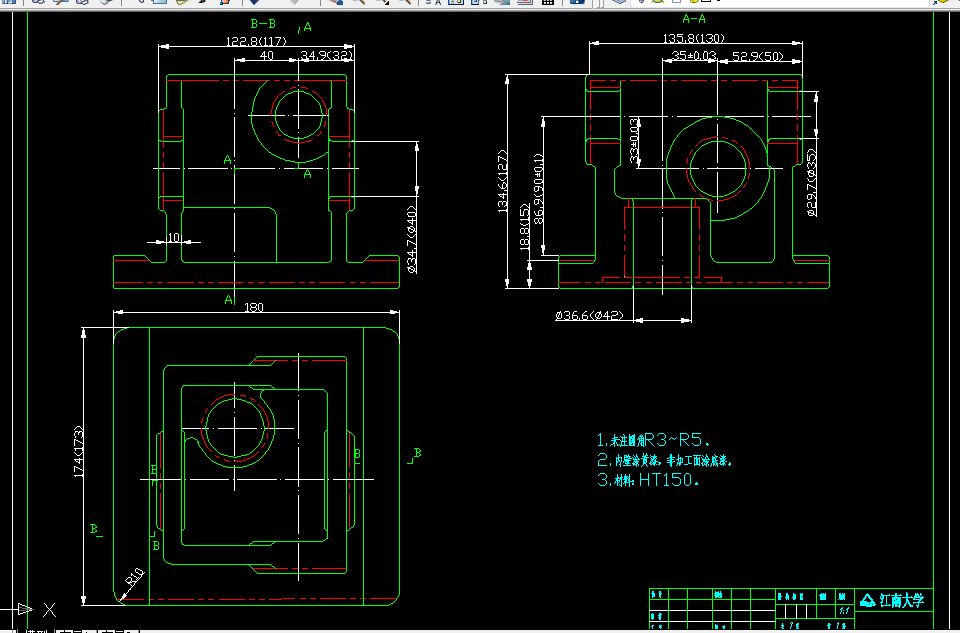Pick the 122.8(117) width dimension text
The image size is (960, 633).
pyautogui.click(x=257, y=41)
